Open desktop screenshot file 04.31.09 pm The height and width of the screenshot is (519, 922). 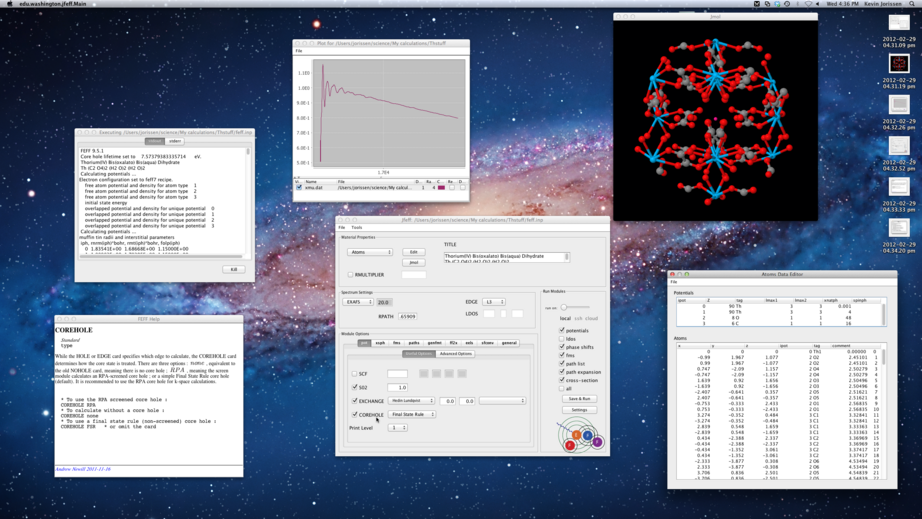pos(899,22)
